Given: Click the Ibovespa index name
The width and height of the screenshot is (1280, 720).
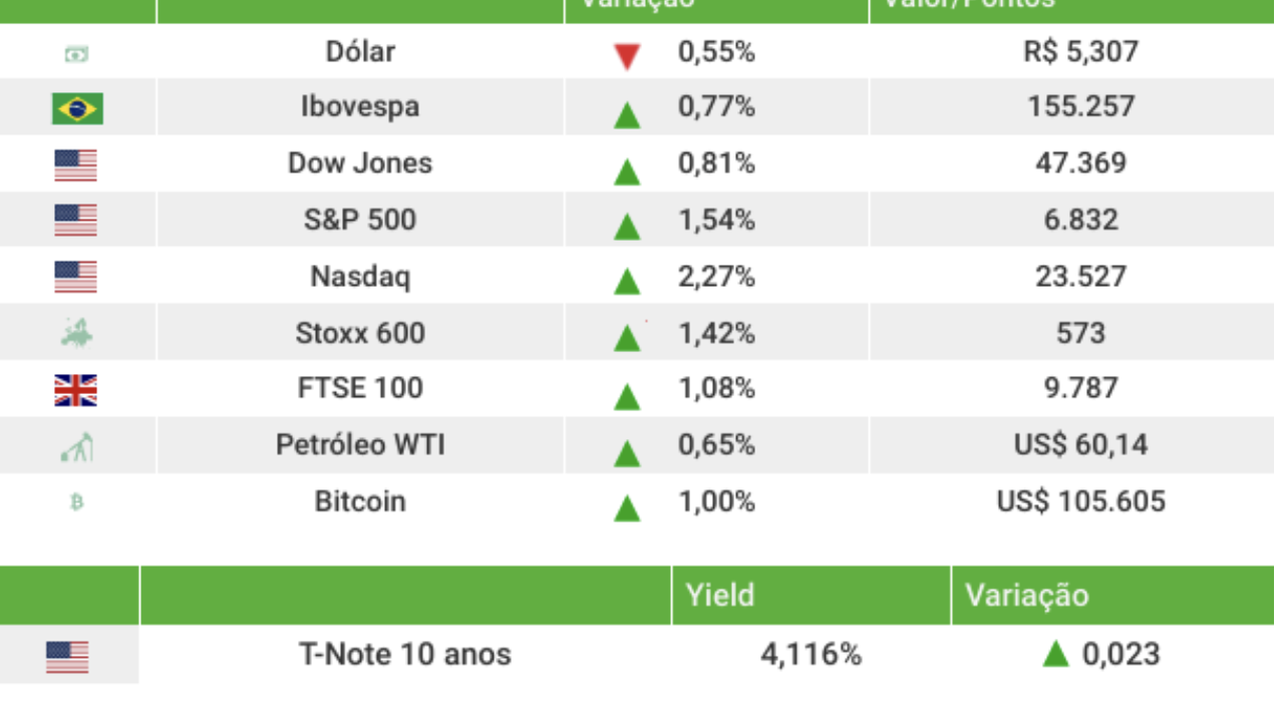Looking at the screenshot, I should tap(360, 107).
